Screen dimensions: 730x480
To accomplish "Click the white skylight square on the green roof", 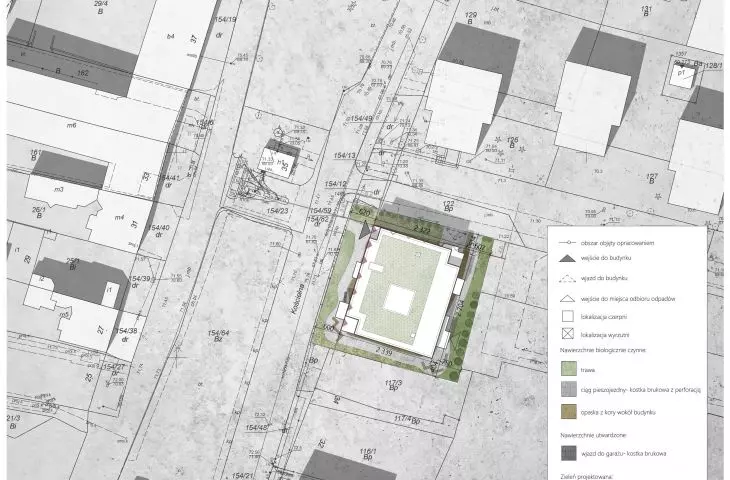I will click(399, 299).
